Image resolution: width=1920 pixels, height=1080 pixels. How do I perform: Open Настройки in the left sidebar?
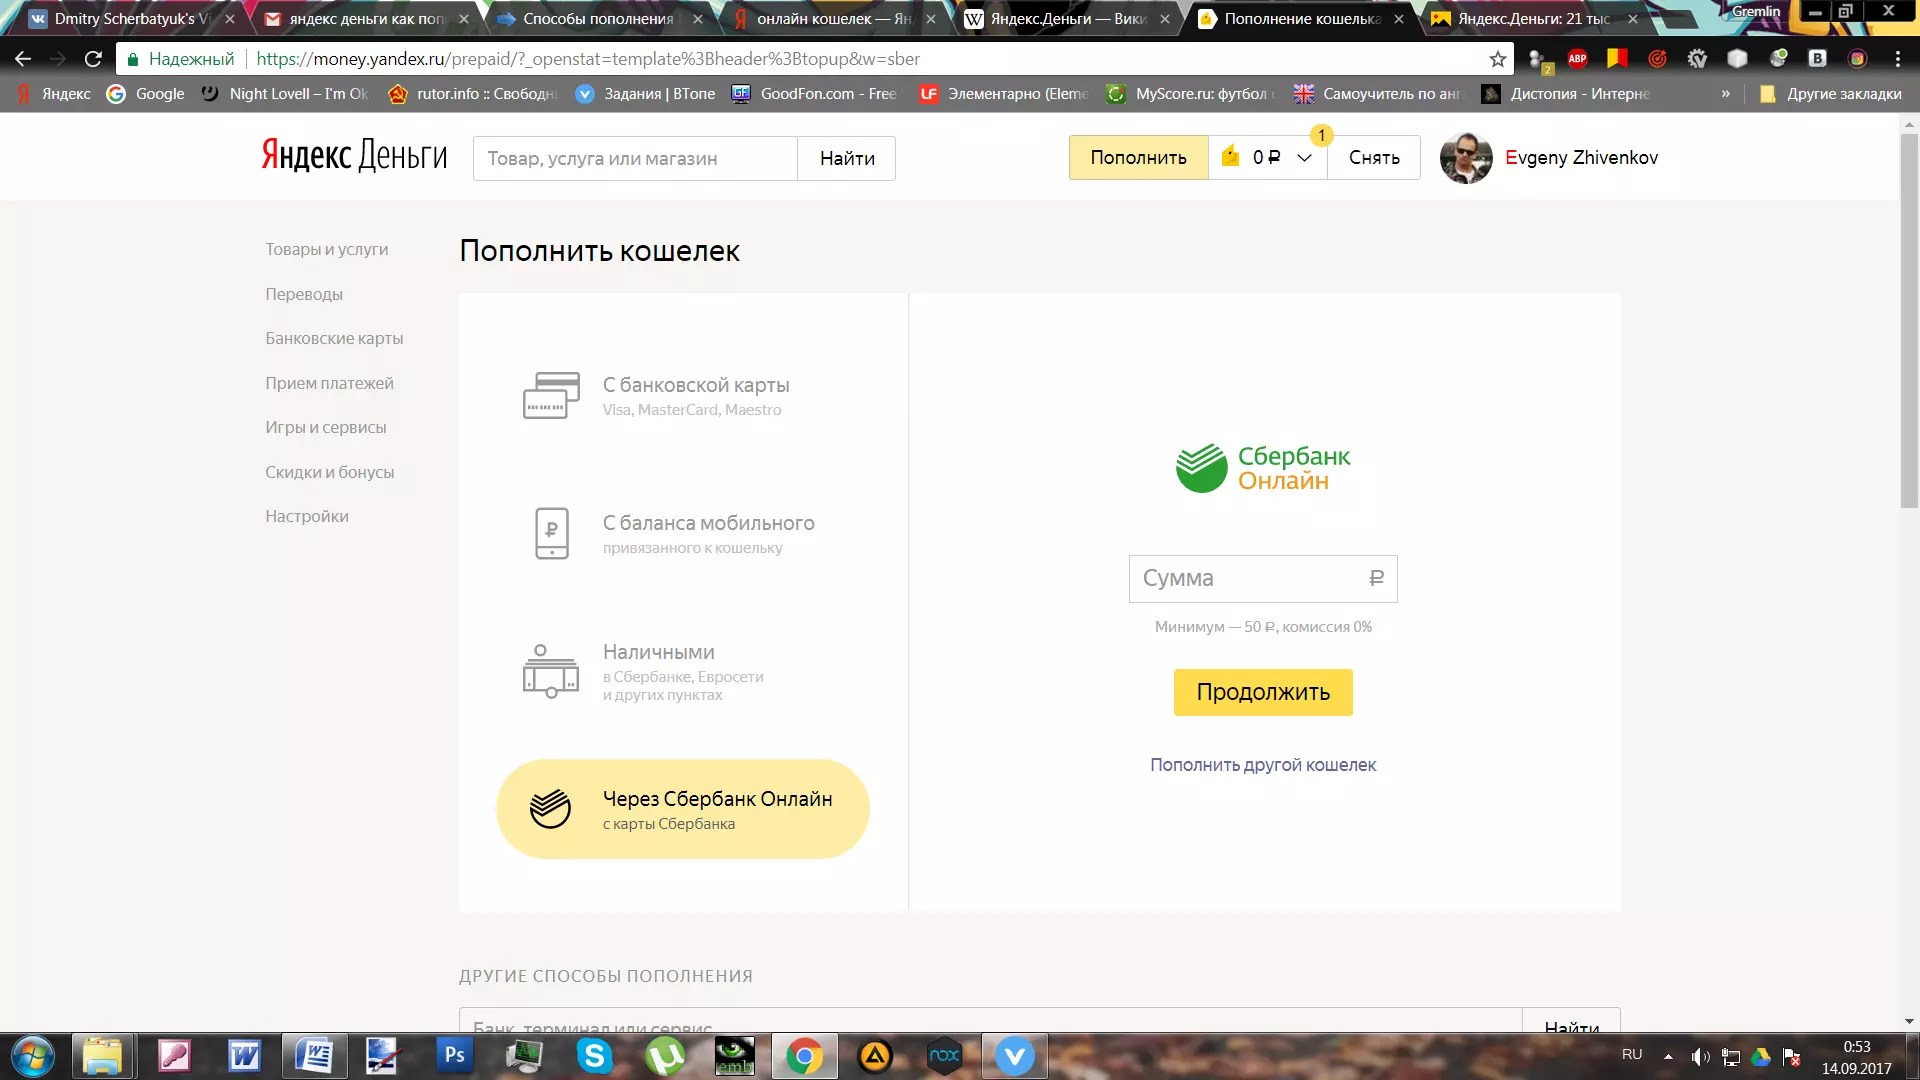tap(307, 517)
